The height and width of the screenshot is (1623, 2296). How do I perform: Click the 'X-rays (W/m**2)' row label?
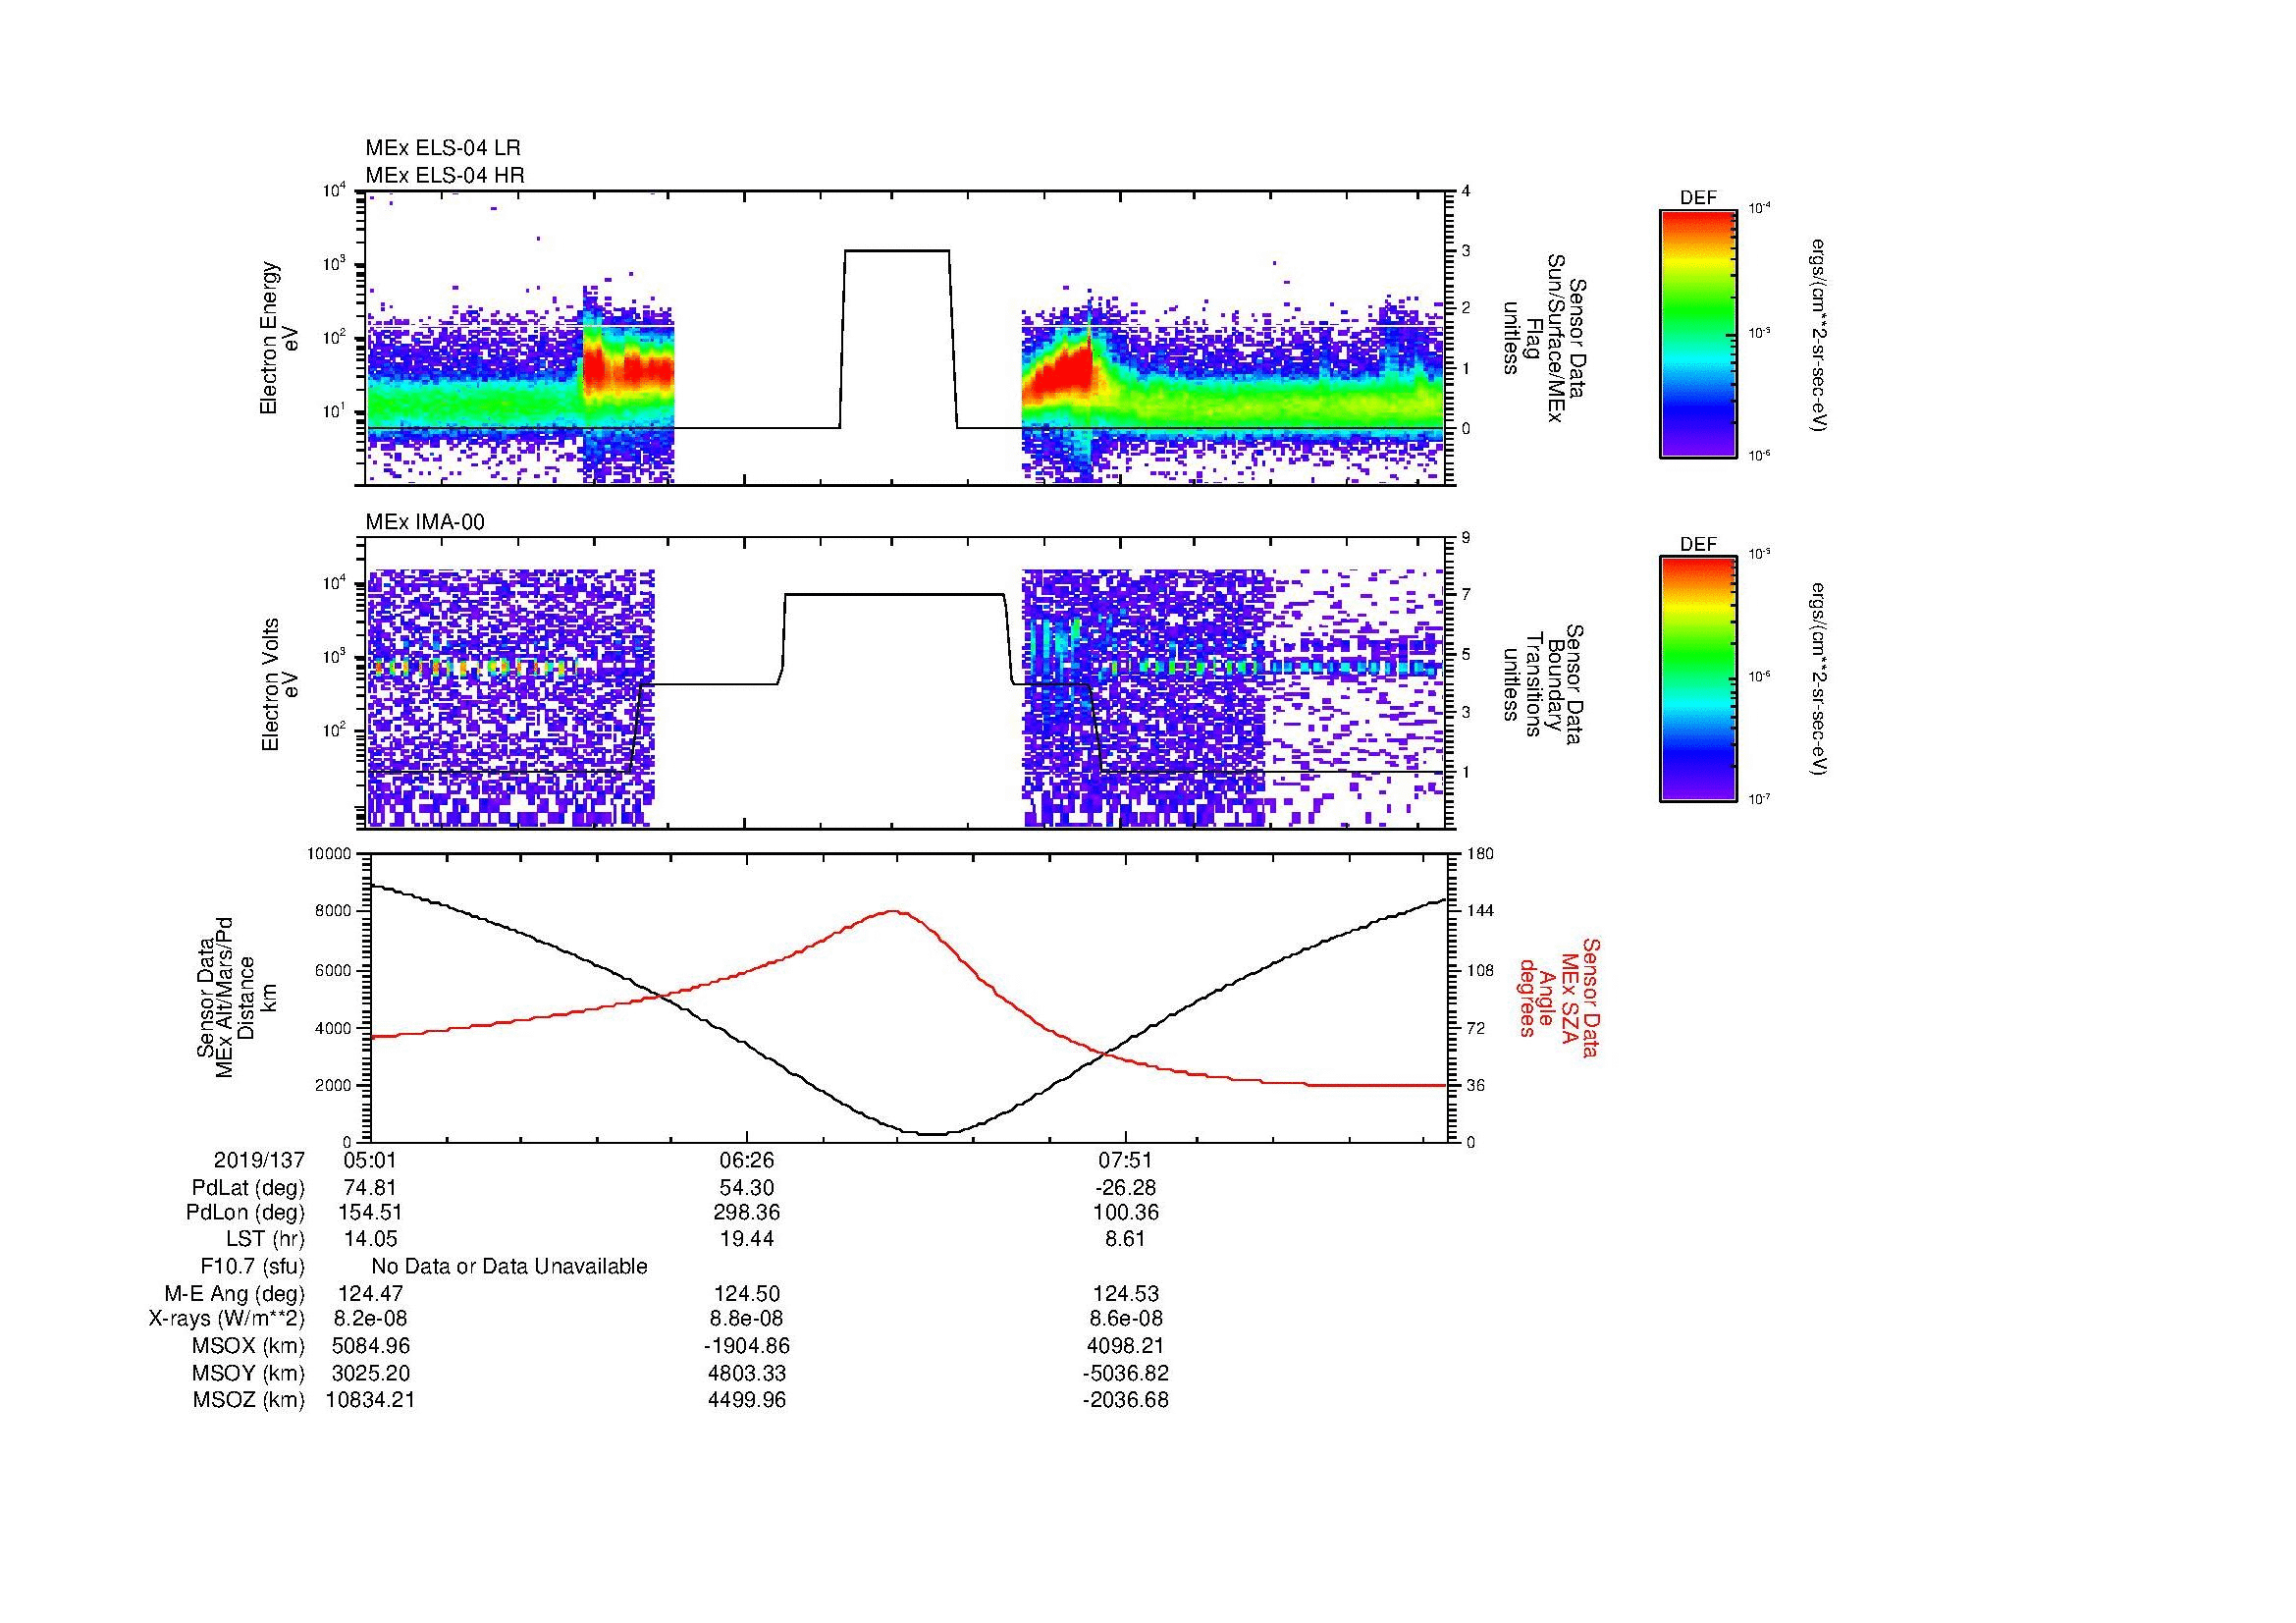pos(227,1319)
